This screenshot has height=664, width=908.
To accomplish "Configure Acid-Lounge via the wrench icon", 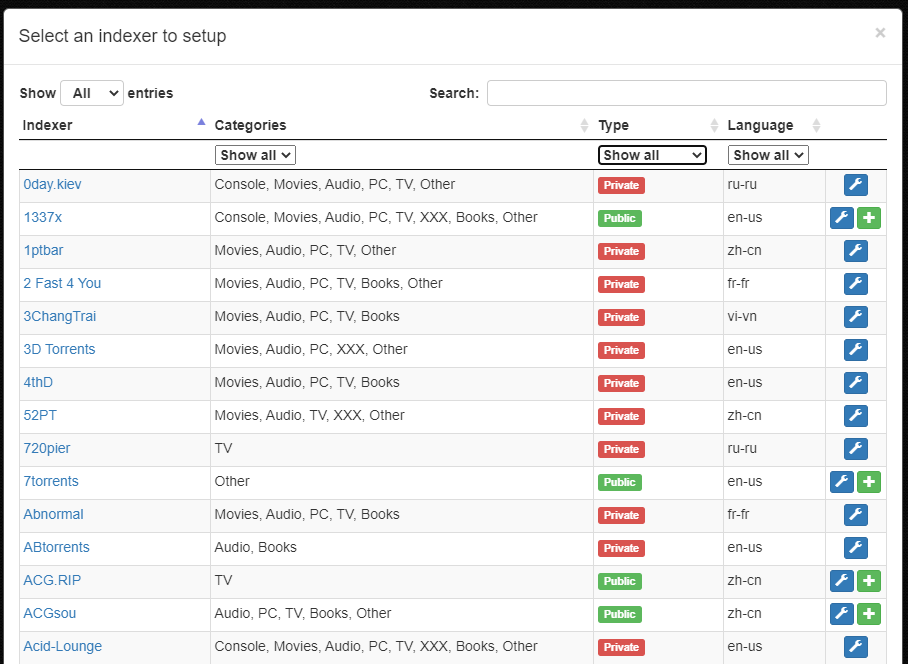I will coord(855,647).
